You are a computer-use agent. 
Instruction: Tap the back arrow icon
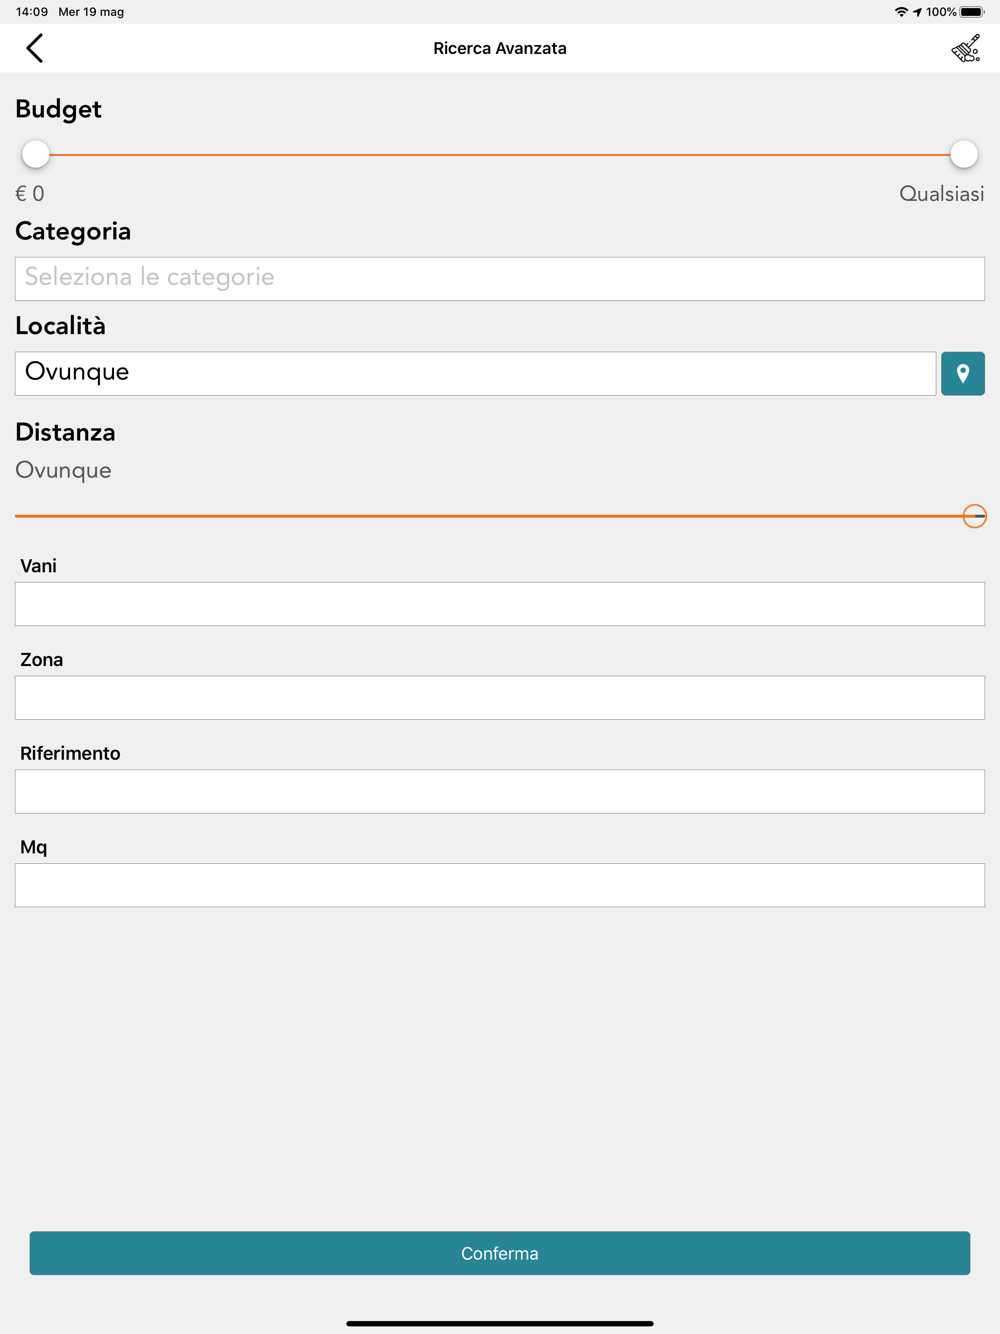tap(35, 48)
